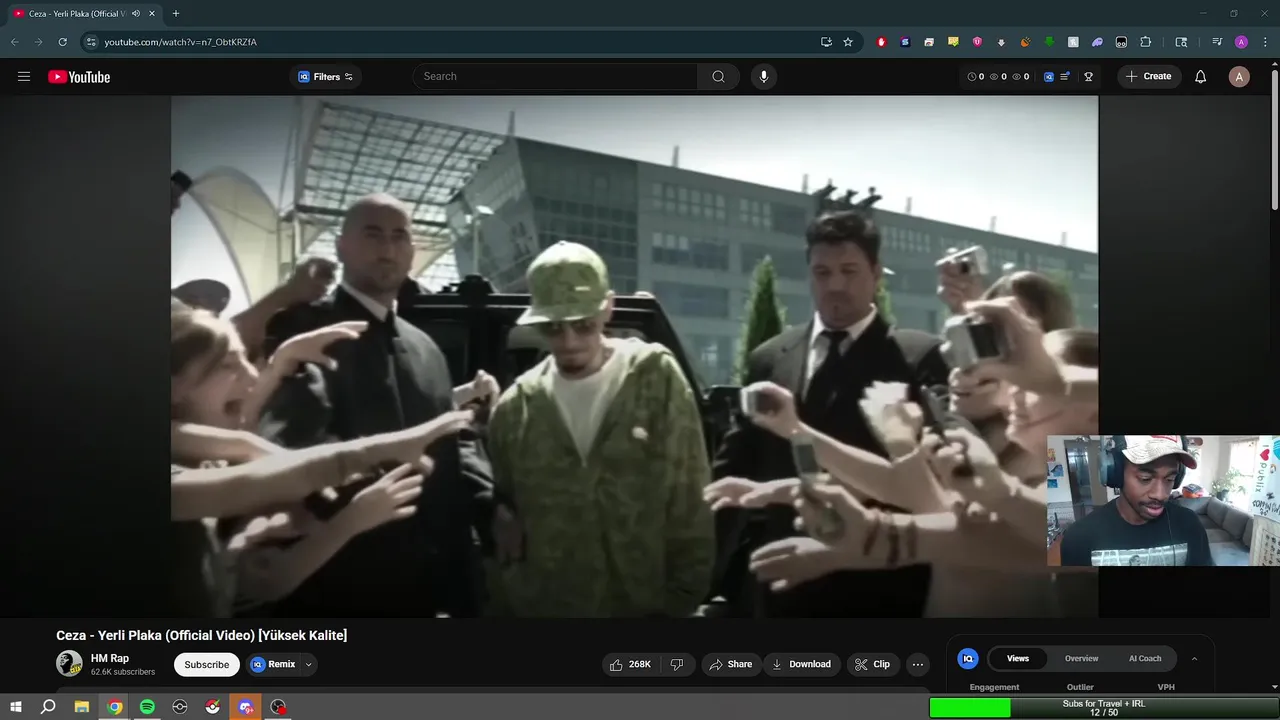Image resolution: width=1280 pixels, height=720 pixels.
Task: Click the magnifier search submit button
Action: click(x=718, y=77)
